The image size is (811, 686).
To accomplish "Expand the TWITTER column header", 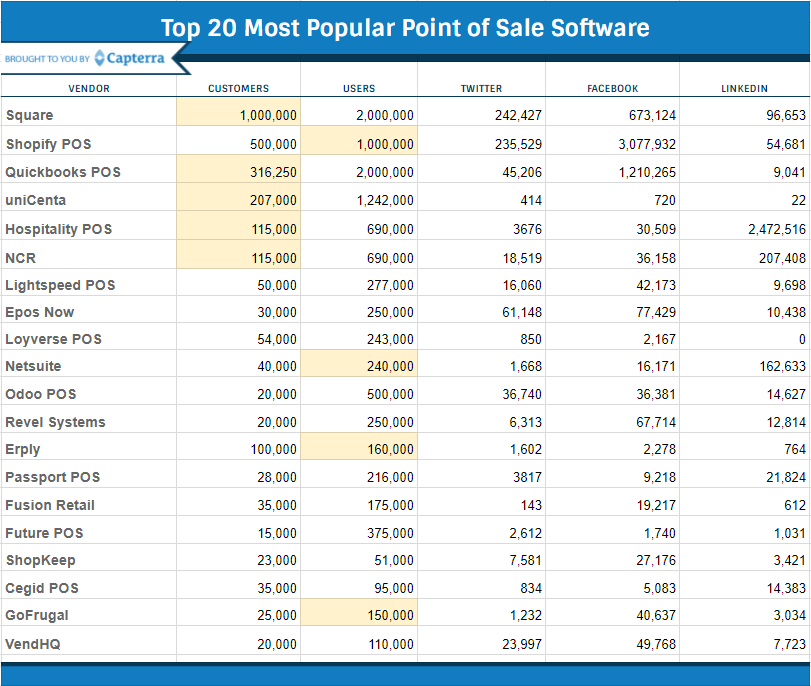I will click(x=480, y=88).
